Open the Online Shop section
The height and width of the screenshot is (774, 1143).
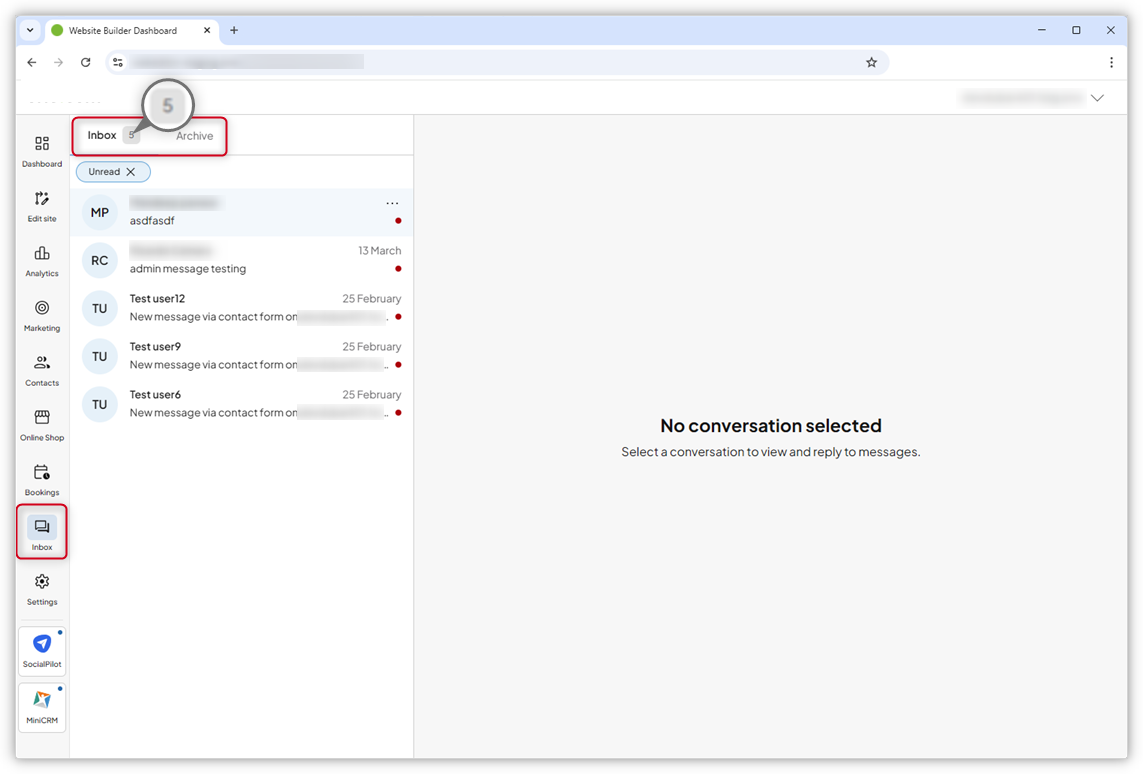click(41, 426)
